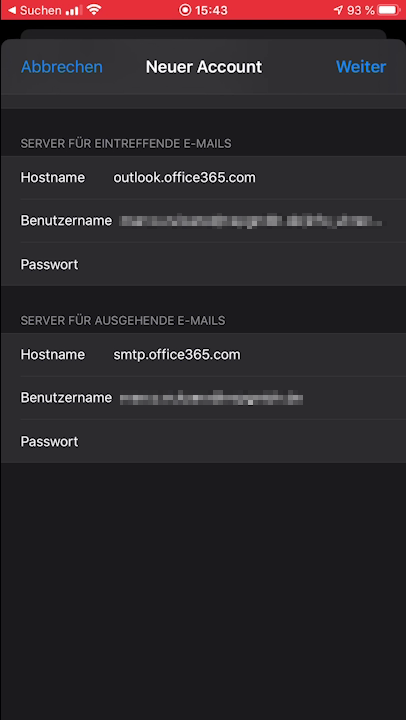
Task: Tap the 93 % battery percentage text
Action: [x=361, y=10]
